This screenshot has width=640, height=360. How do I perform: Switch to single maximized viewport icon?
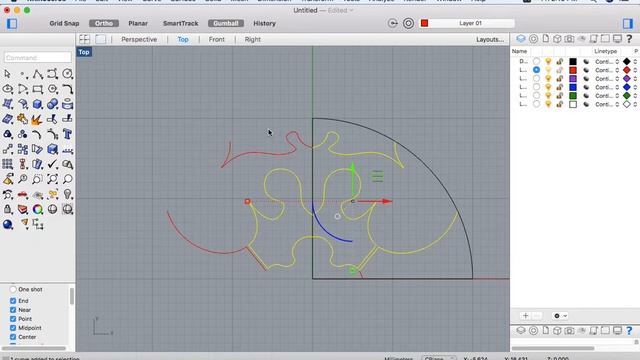(100, 39)
